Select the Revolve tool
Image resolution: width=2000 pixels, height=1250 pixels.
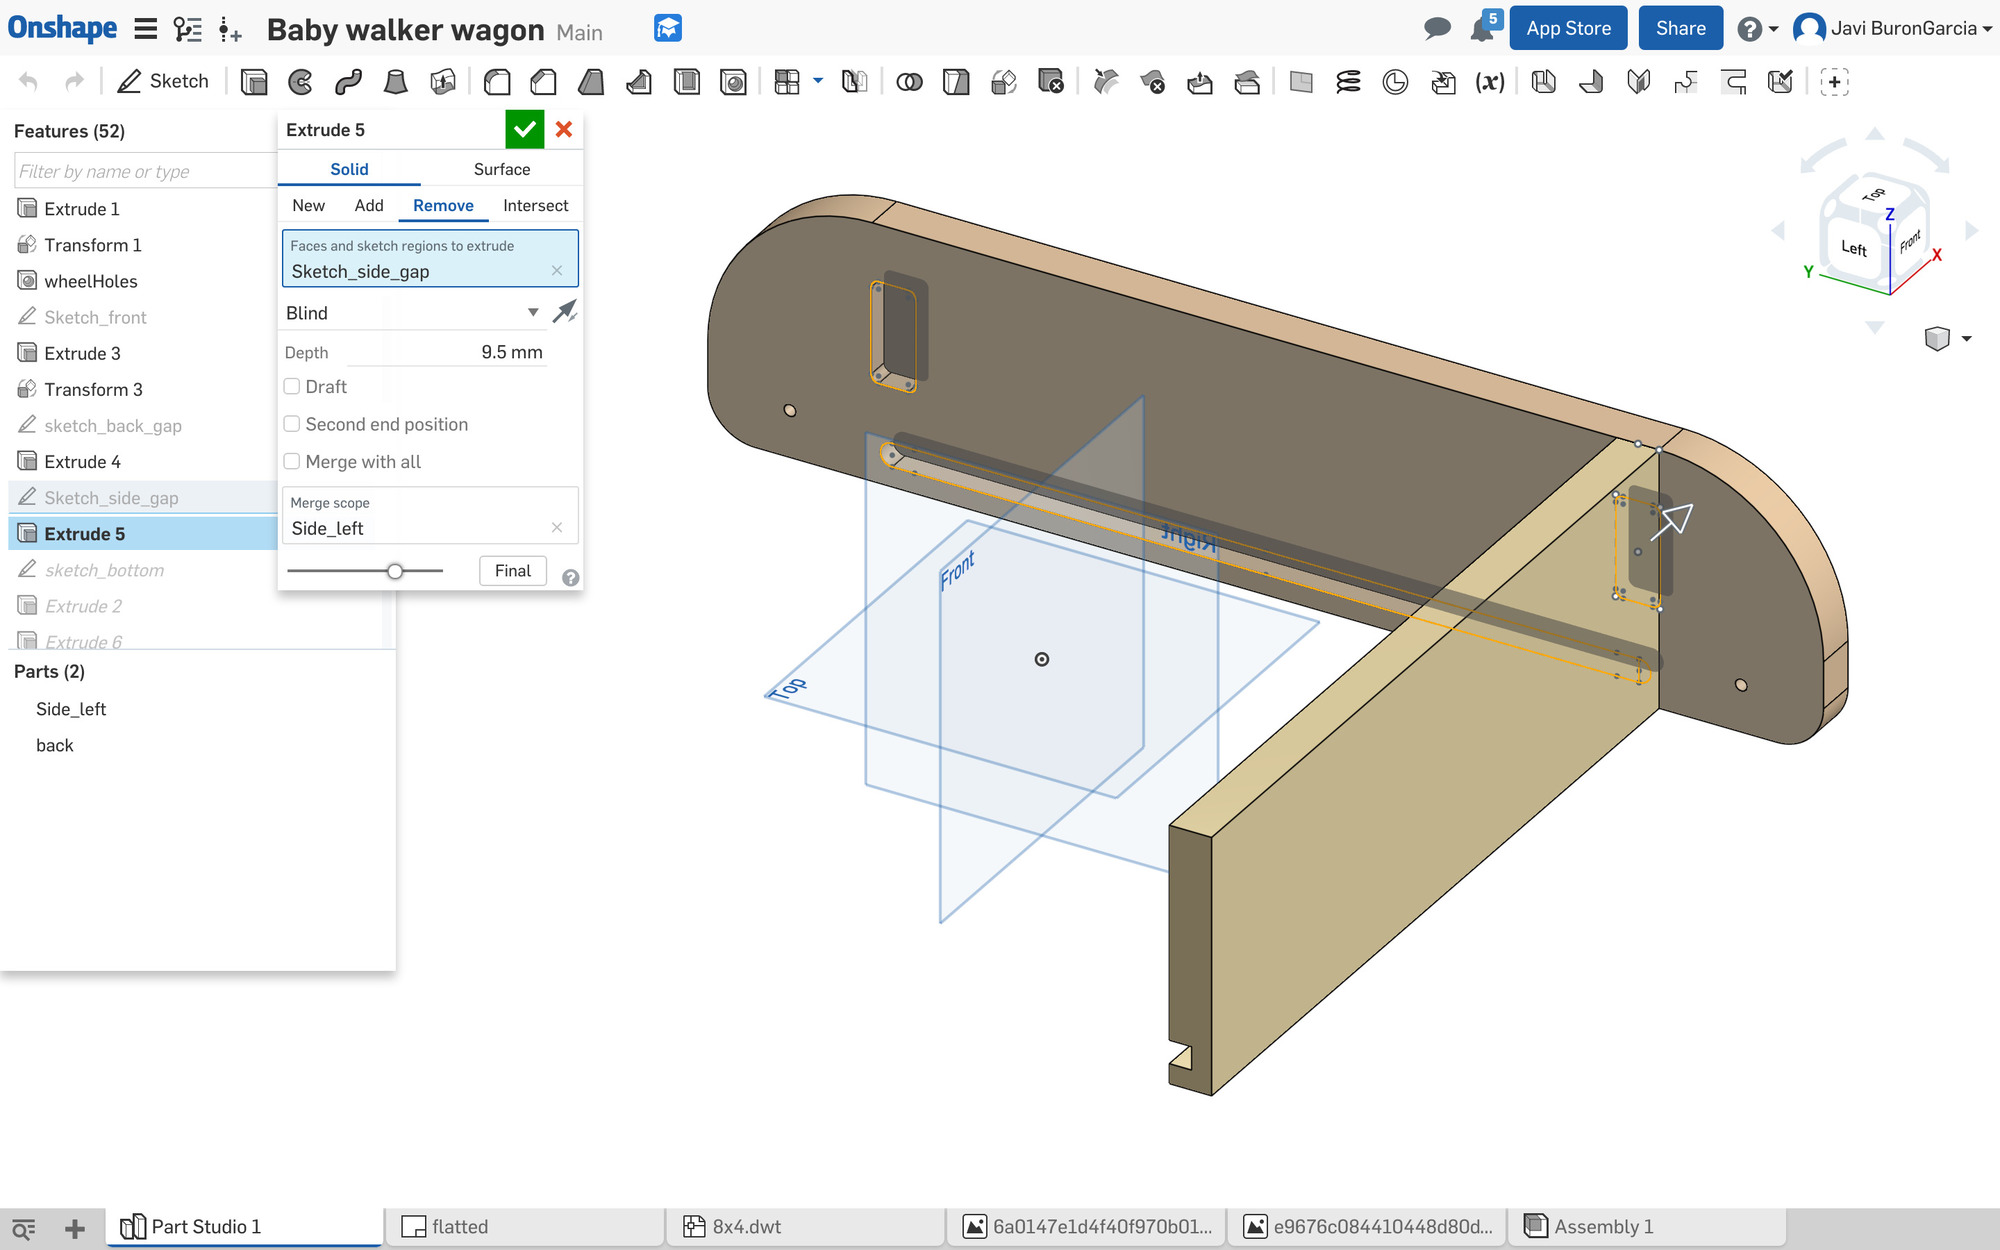[x=300, y=82]
